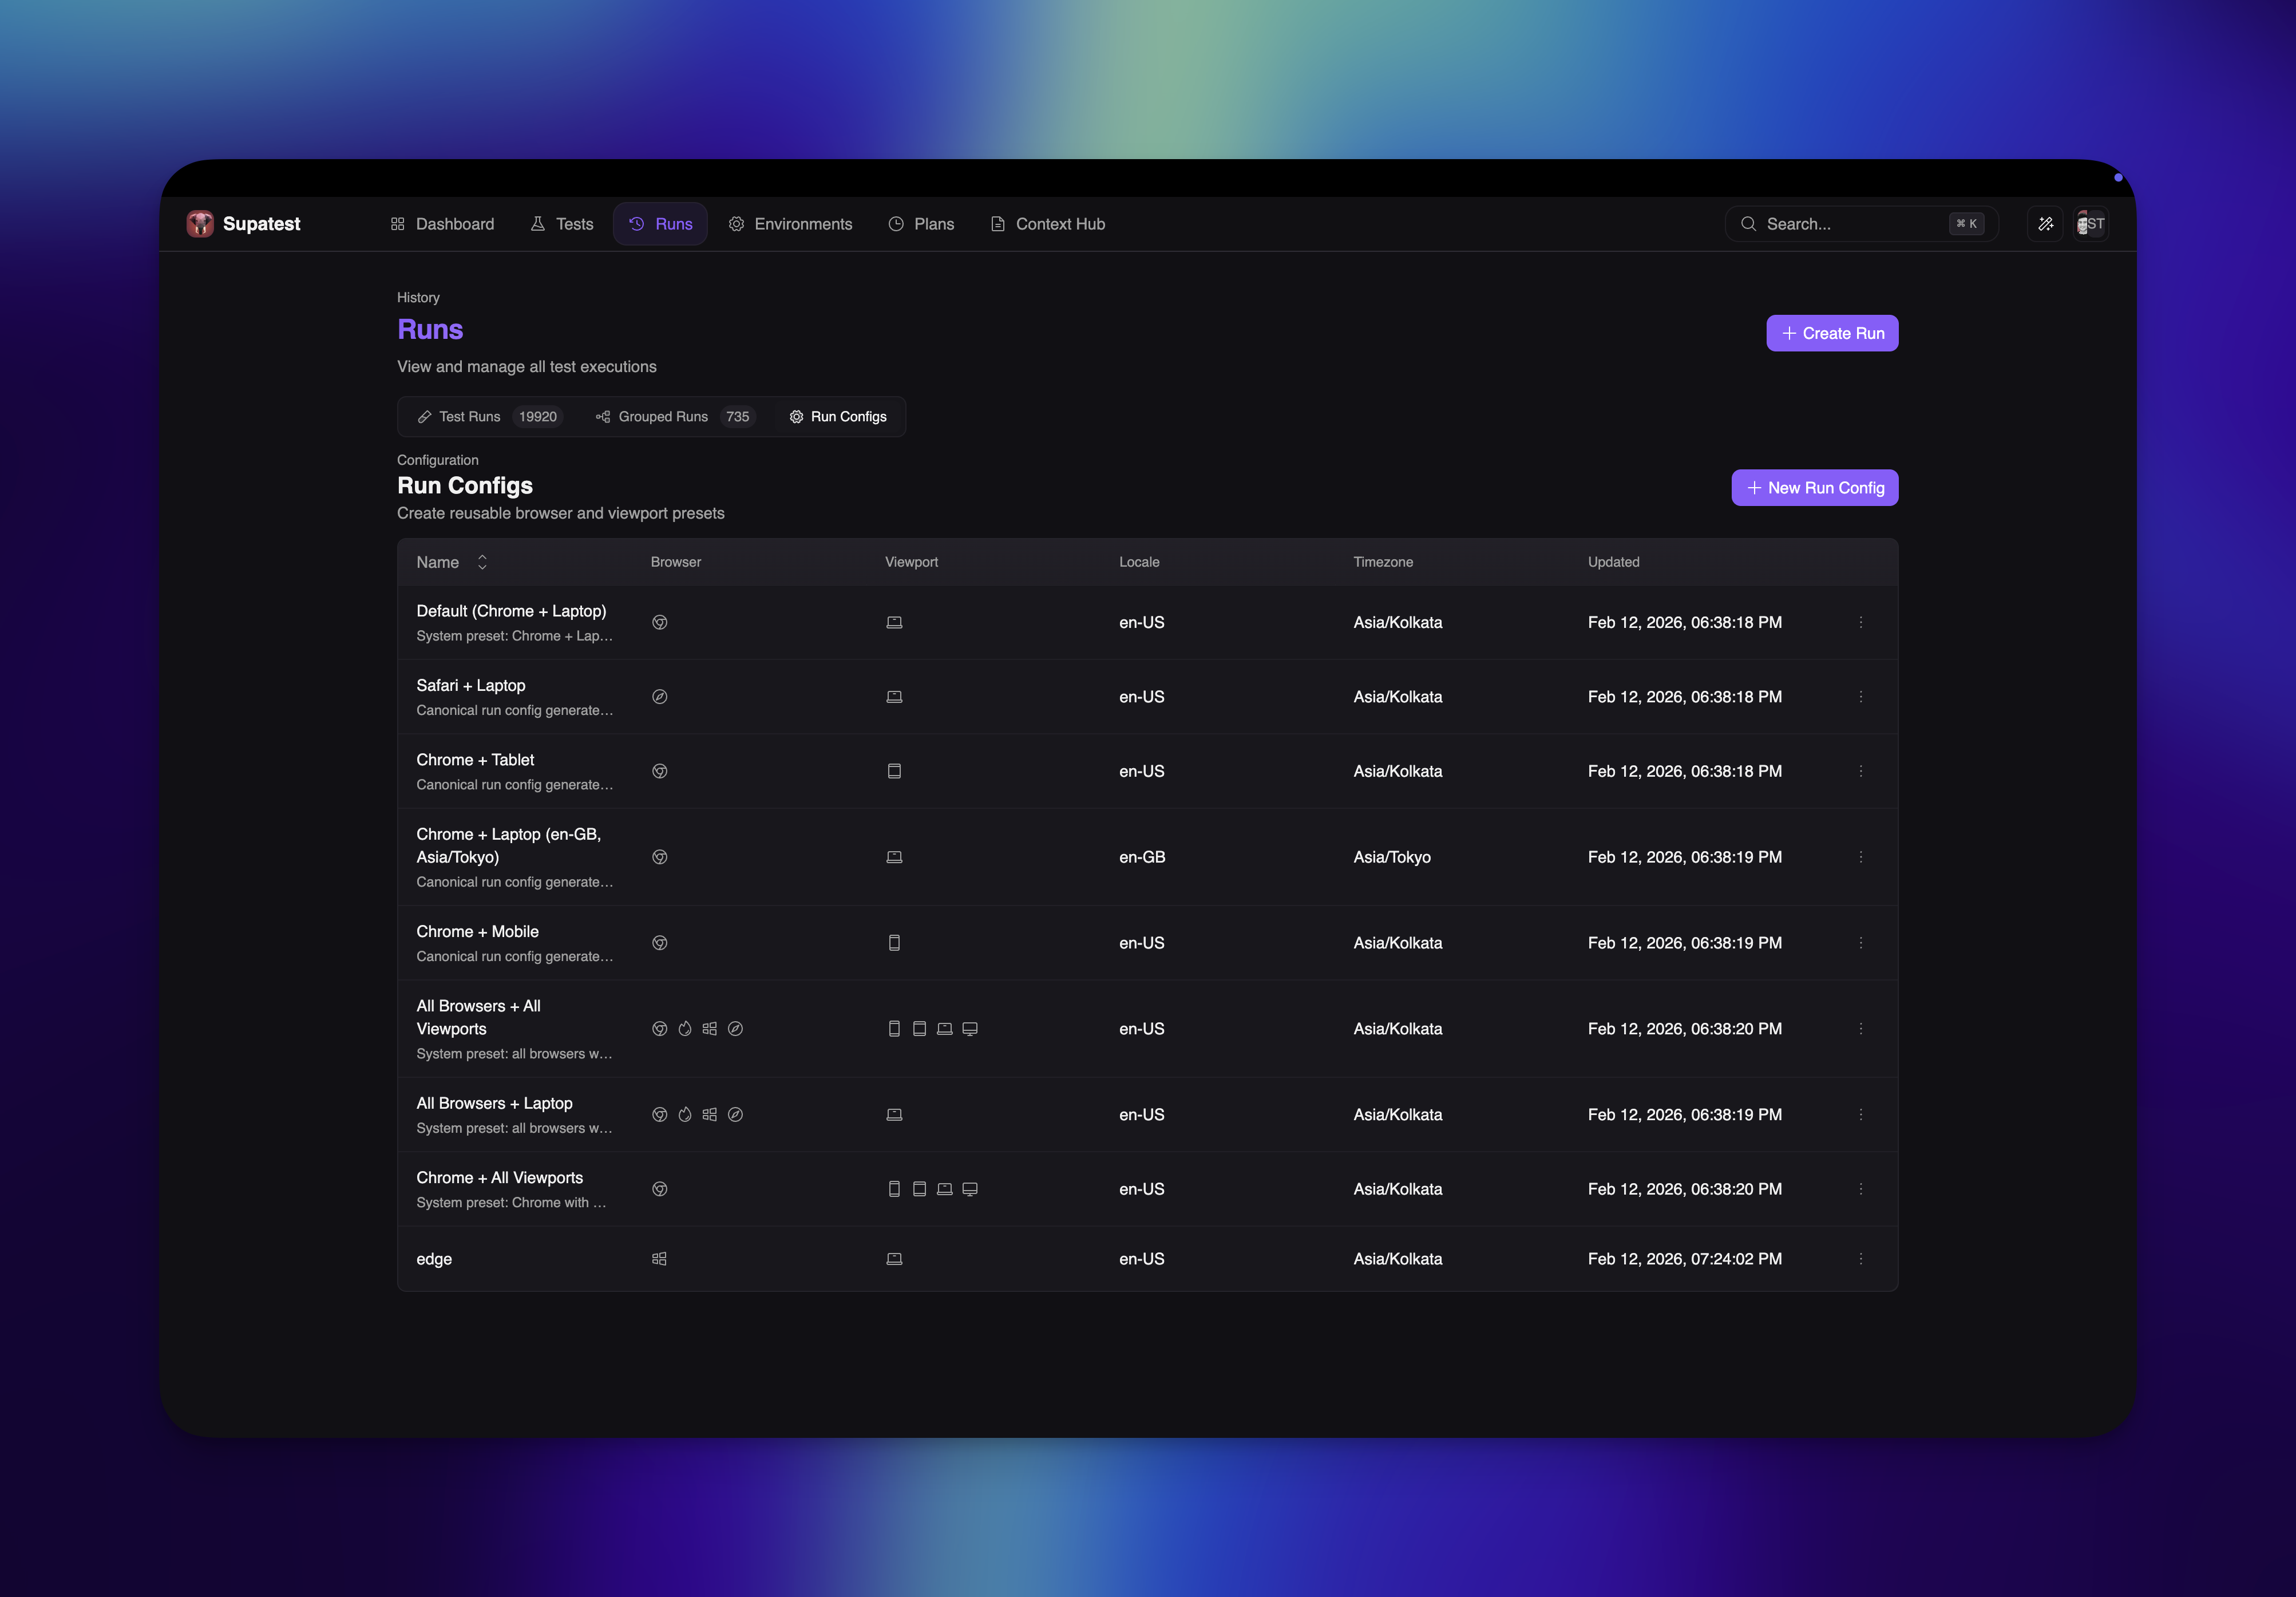Click the Safari compass icon for Safari + Laptop

coord(660,697)
